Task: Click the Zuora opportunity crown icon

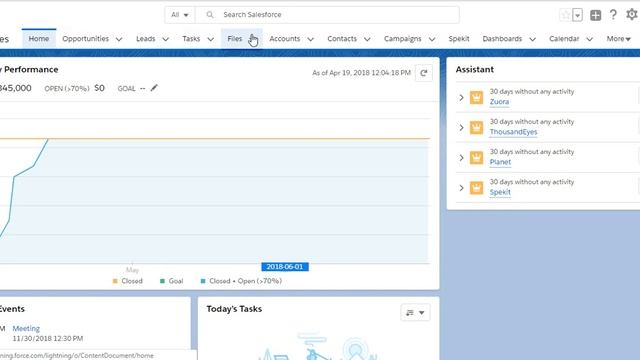Action: [476, 98]
